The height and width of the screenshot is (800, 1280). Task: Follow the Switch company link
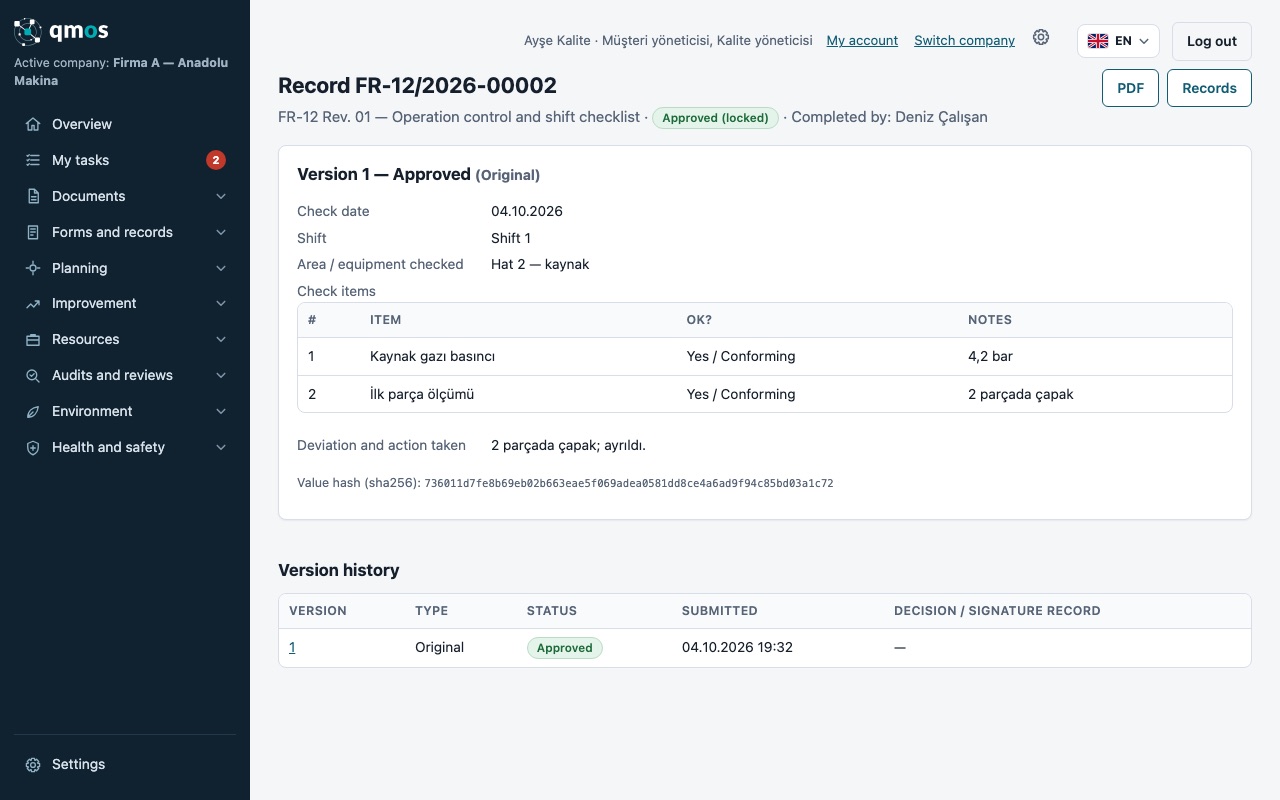[x=964, y=41]
